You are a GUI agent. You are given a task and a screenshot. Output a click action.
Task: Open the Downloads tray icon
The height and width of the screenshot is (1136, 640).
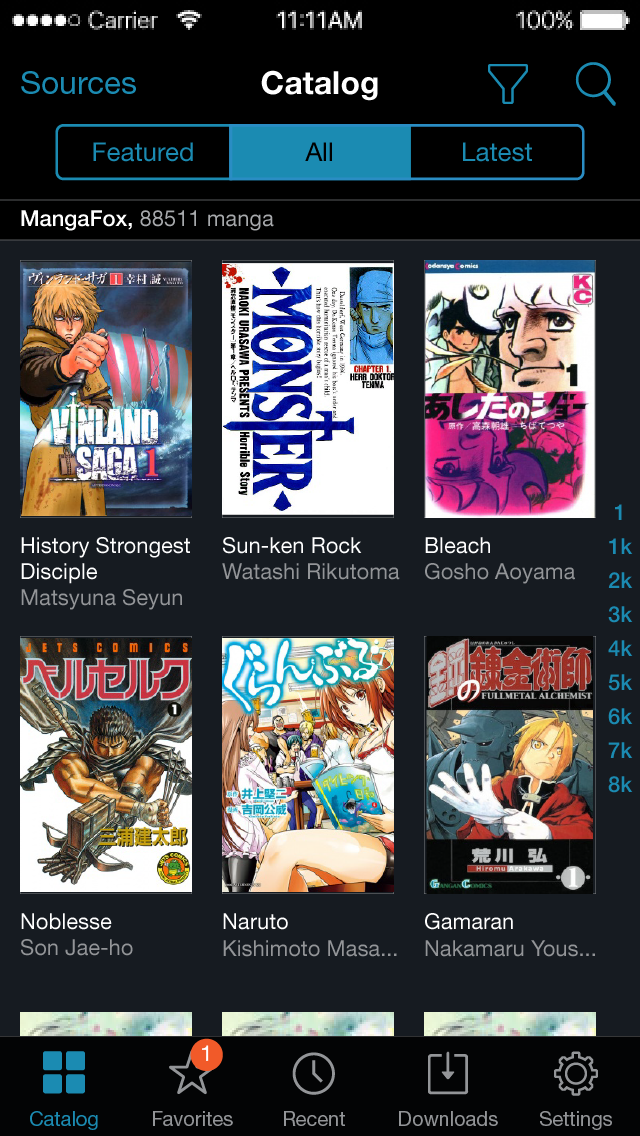[x=447, y=1073]
